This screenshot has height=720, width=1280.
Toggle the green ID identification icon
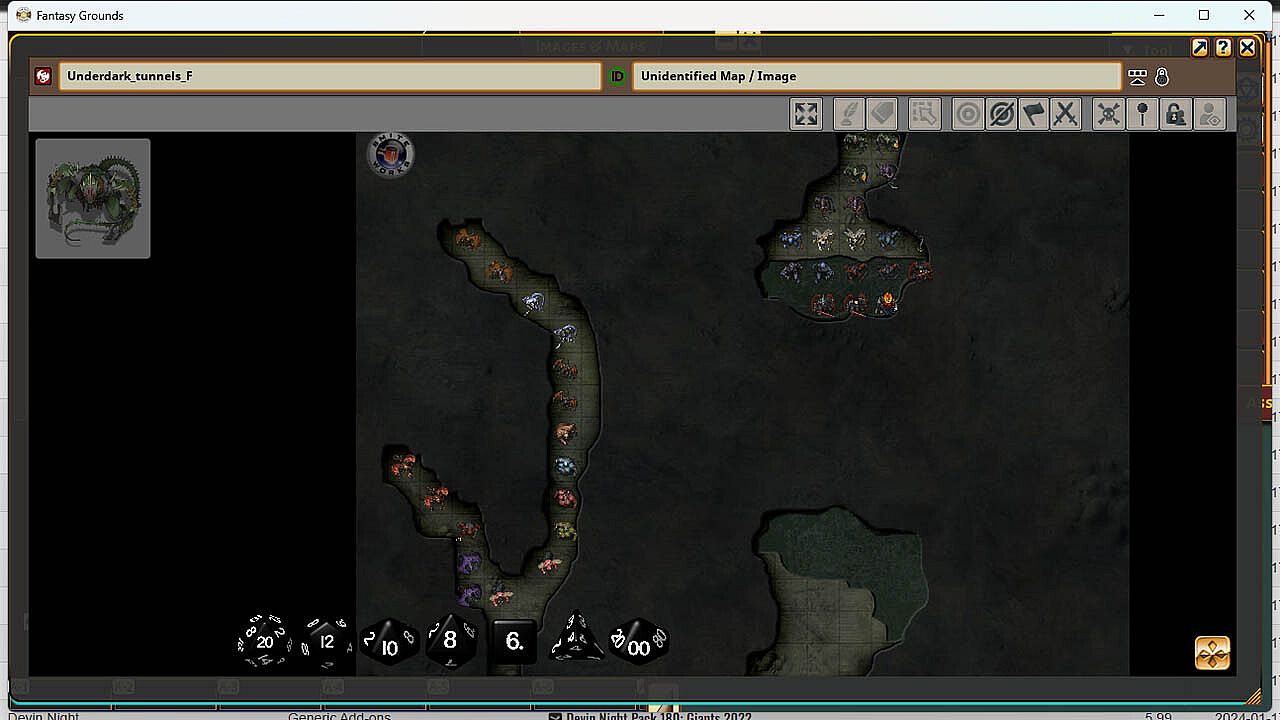pos(617,76)
